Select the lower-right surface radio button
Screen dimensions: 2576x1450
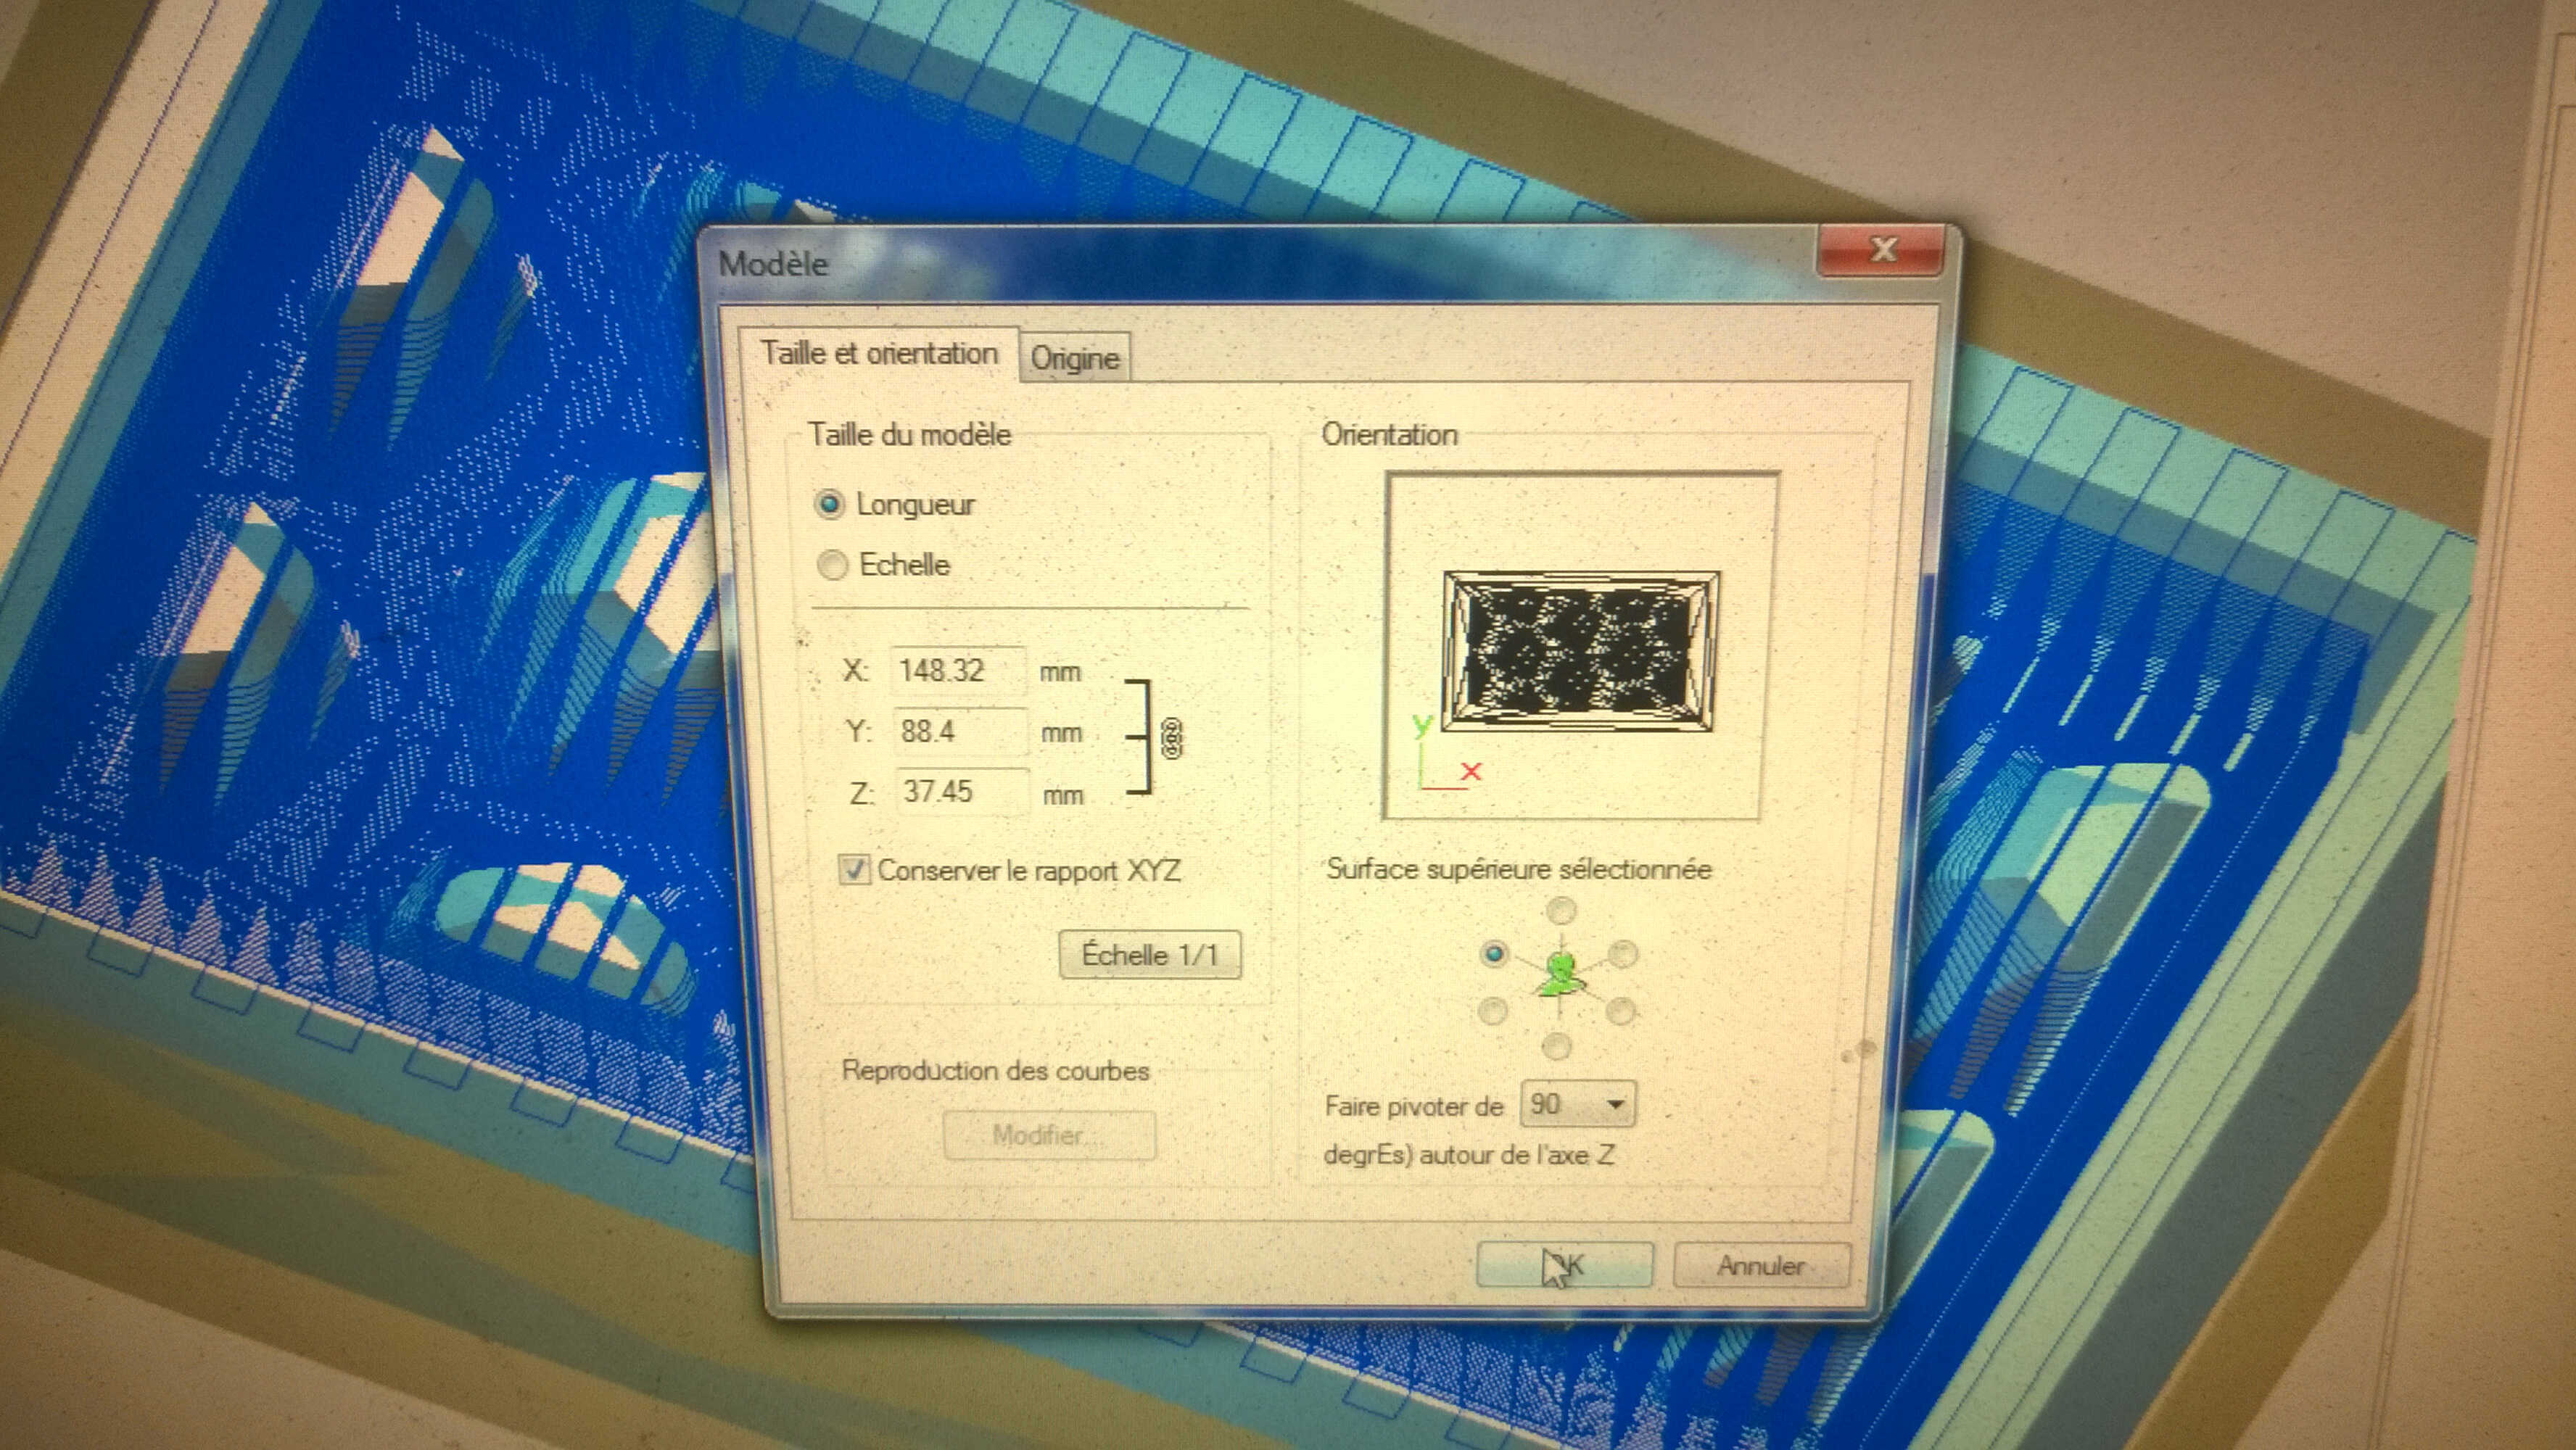pyautogui.click(x=1621, y=1011)
